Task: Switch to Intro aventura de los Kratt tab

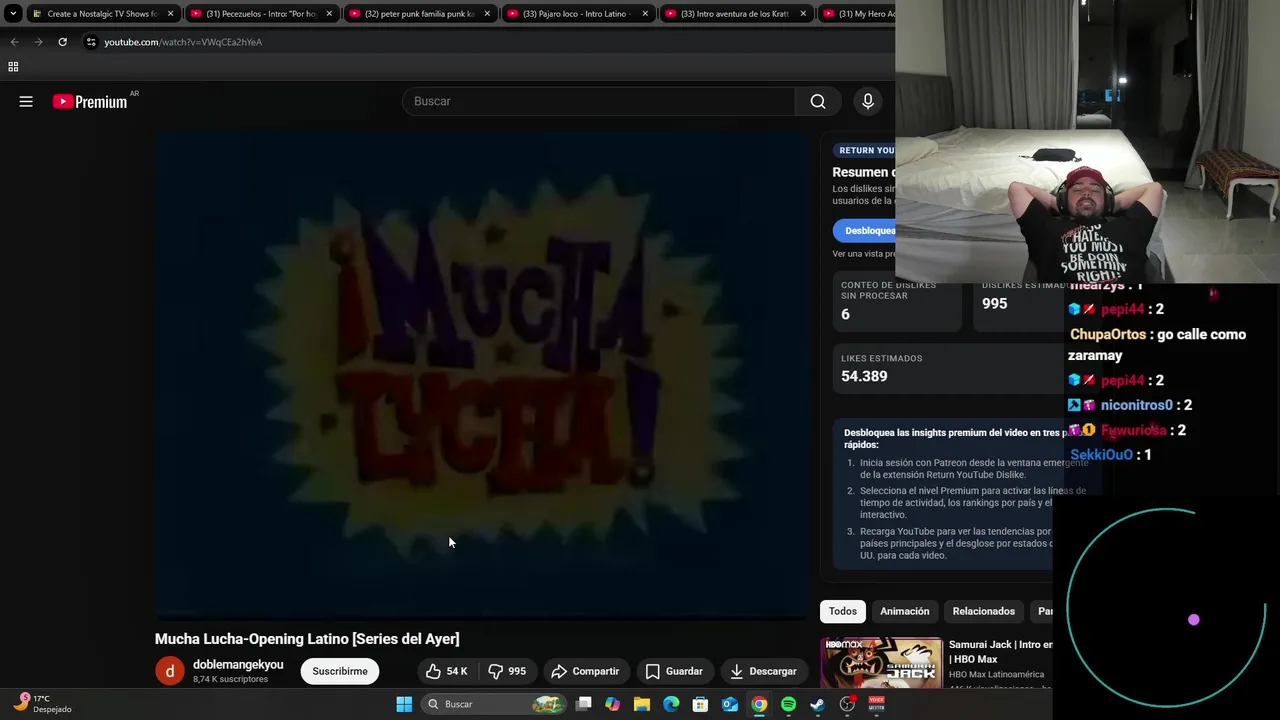Action: 735,14
